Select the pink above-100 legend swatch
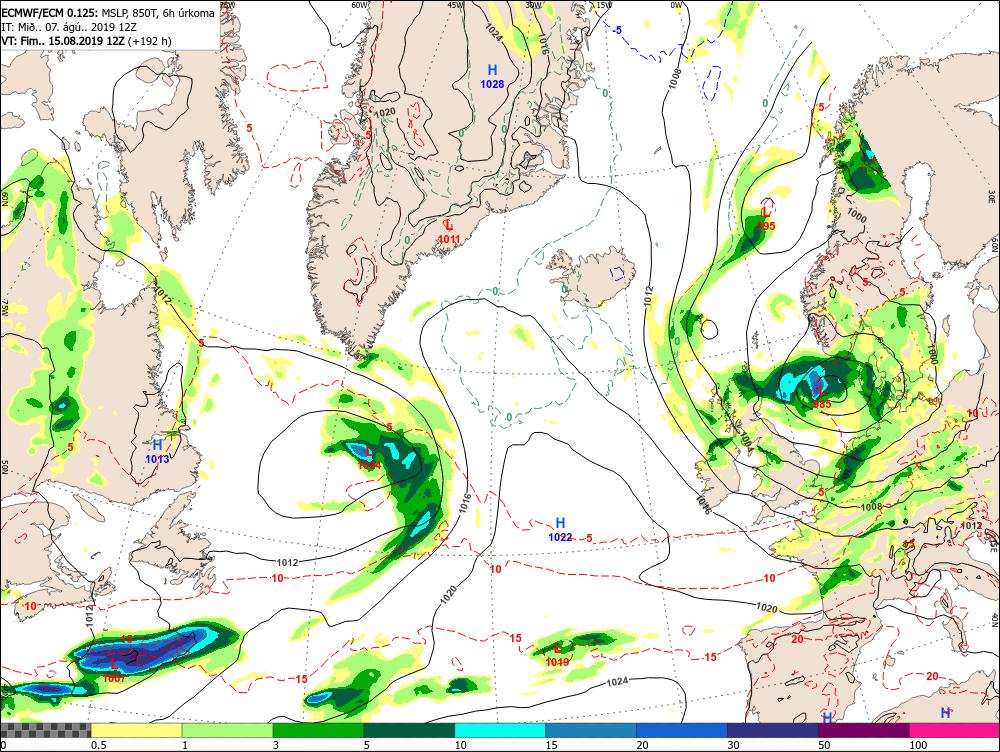The image size is (1000, 752). coord(955,730)
